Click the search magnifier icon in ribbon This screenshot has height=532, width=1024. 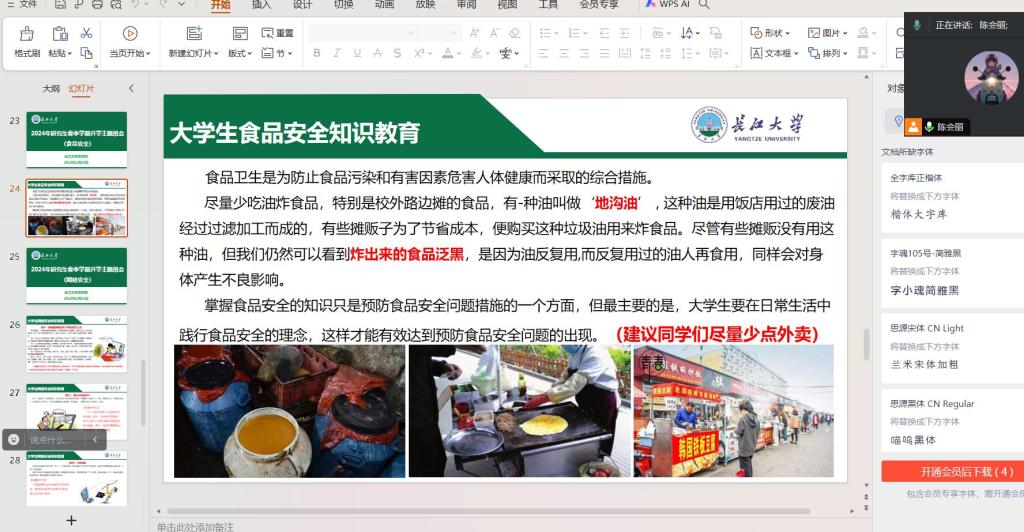tap(704, 4)
